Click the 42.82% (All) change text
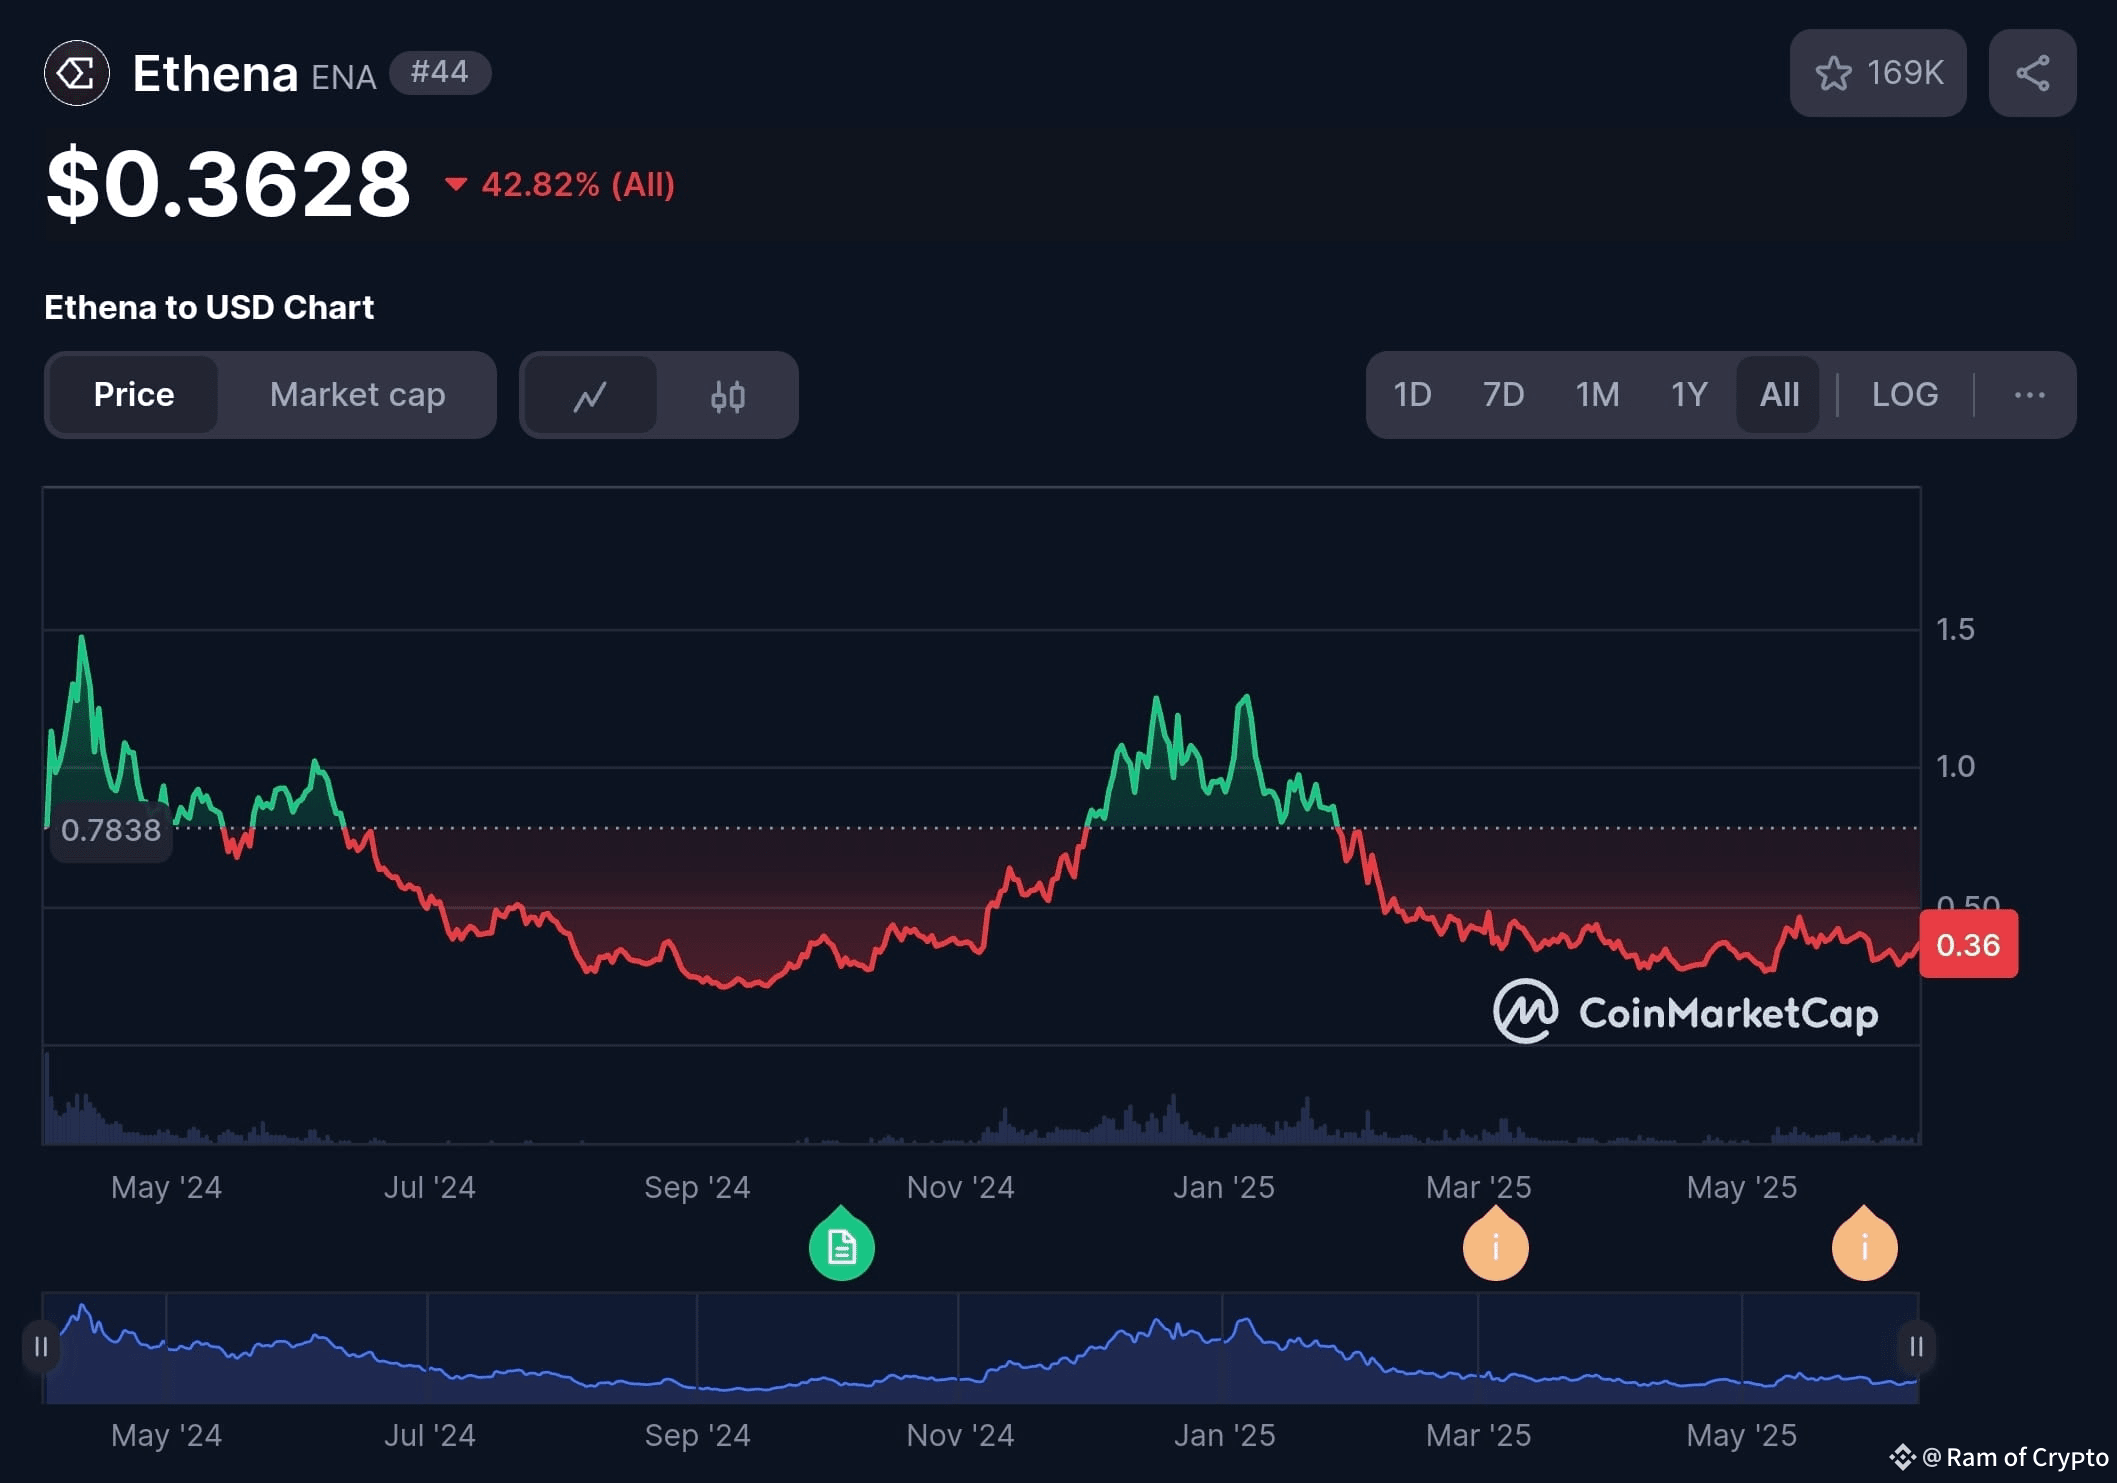This screenshot has height=1483, width=2117. [x=578, y=184]
